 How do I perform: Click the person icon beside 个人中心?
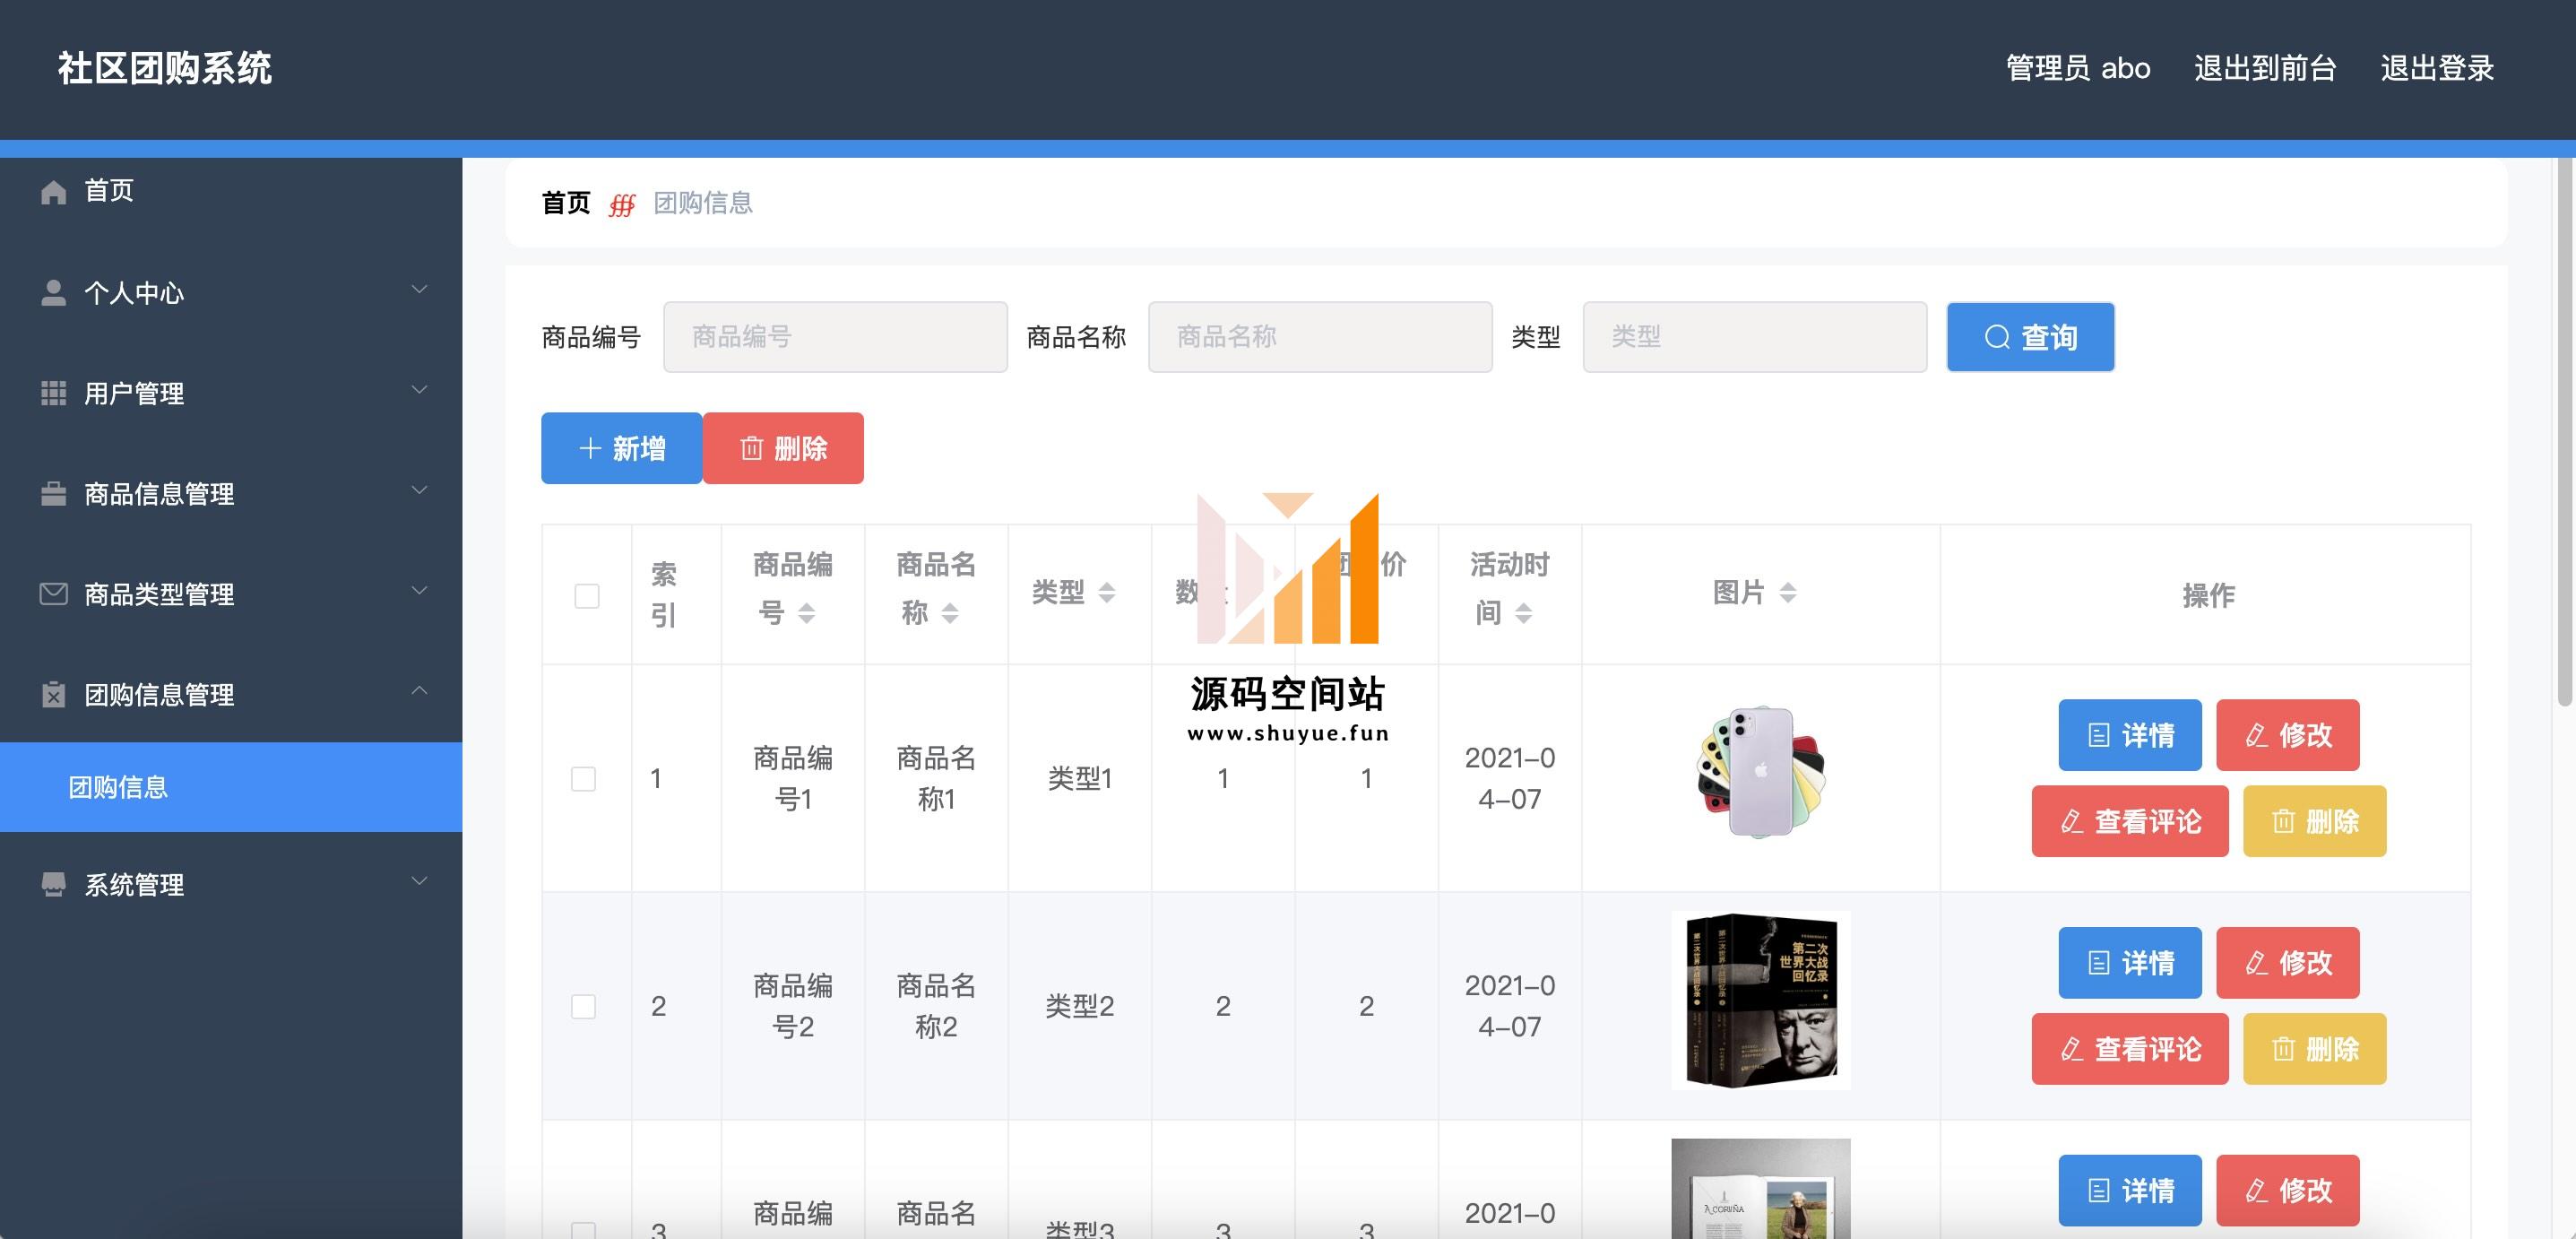54,292
